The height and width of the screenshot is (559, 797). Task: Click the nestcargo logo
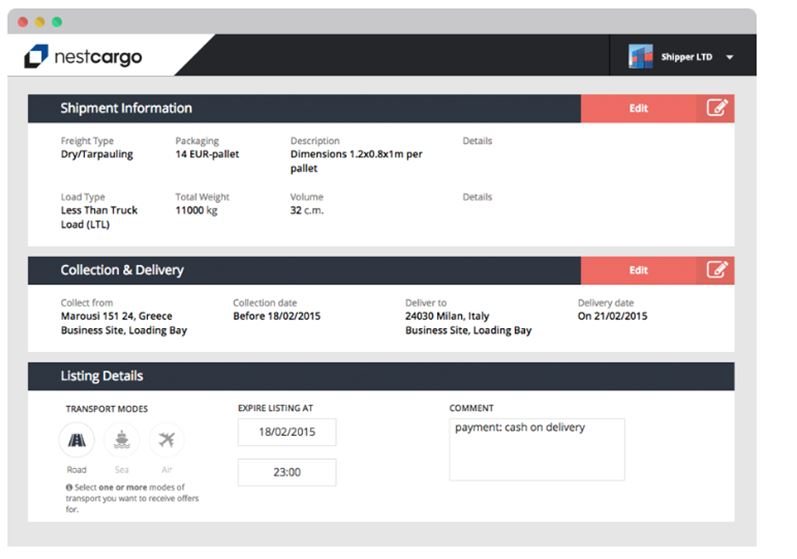tap(83, 57)
